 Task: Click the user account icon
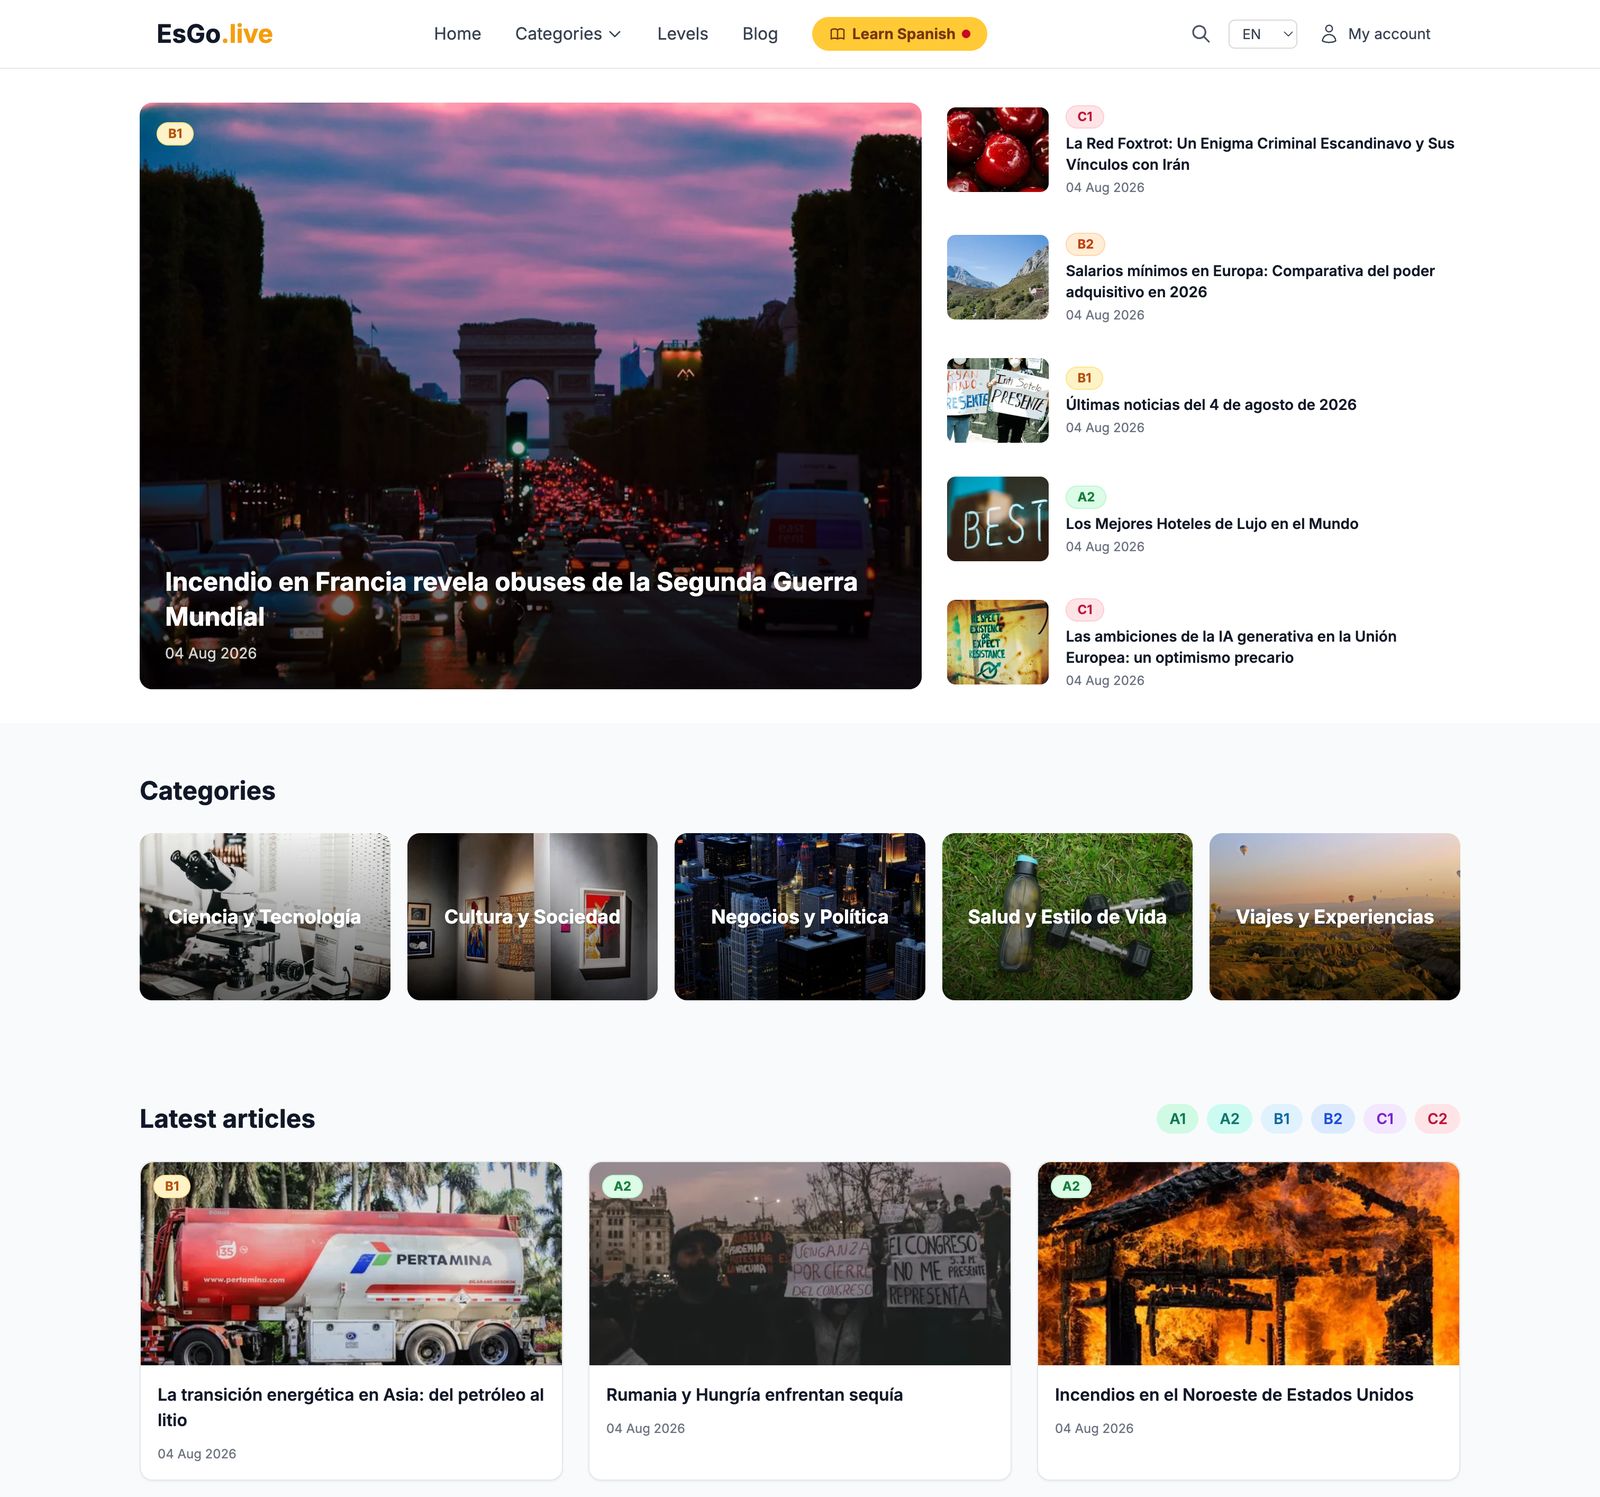tap(1328, 34)
